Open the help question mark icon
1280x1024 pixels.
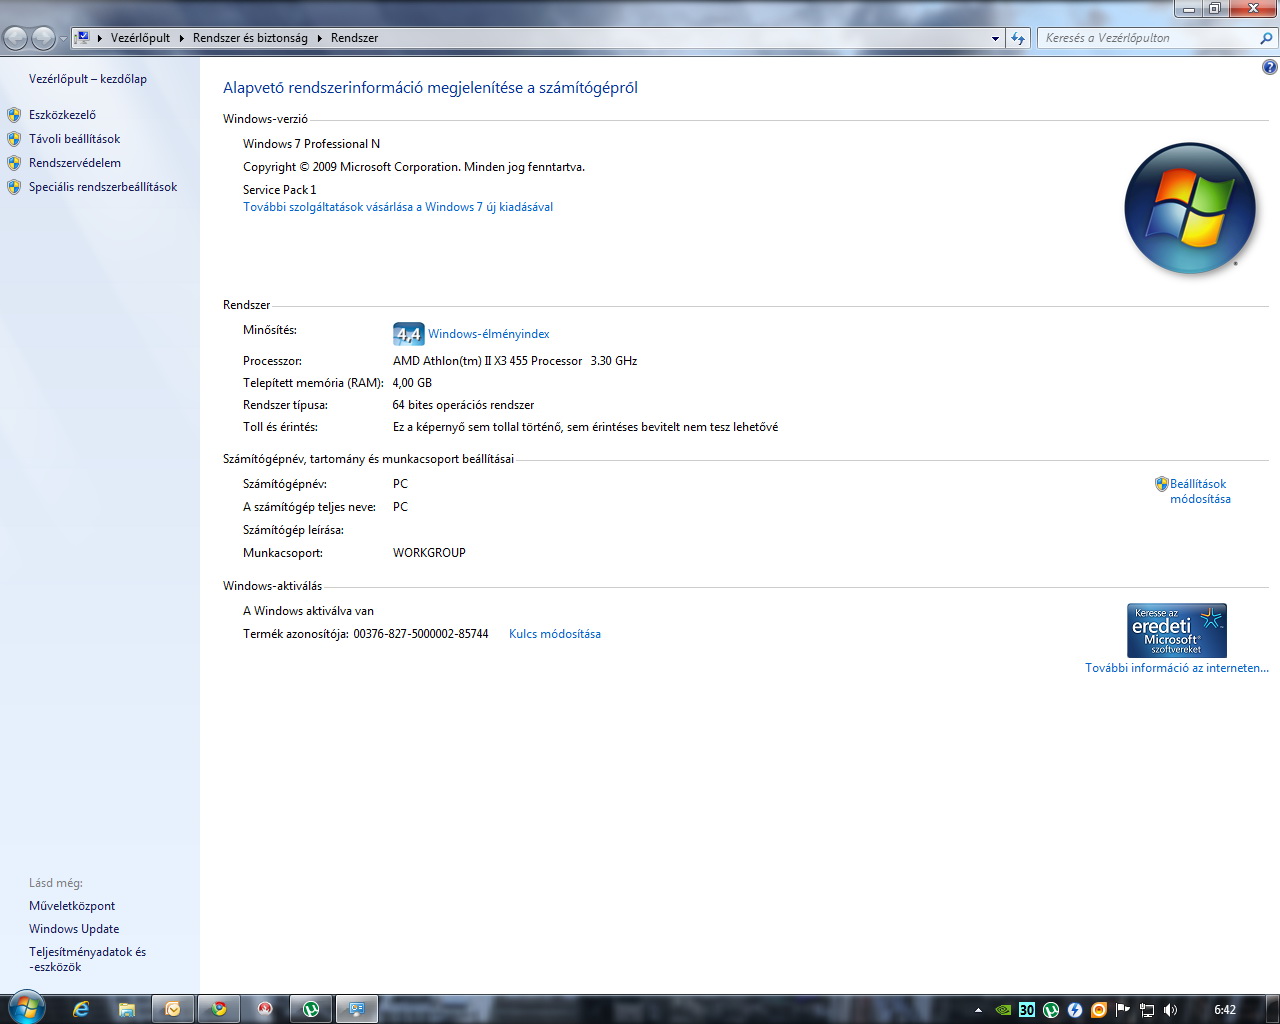[1269, 68]
